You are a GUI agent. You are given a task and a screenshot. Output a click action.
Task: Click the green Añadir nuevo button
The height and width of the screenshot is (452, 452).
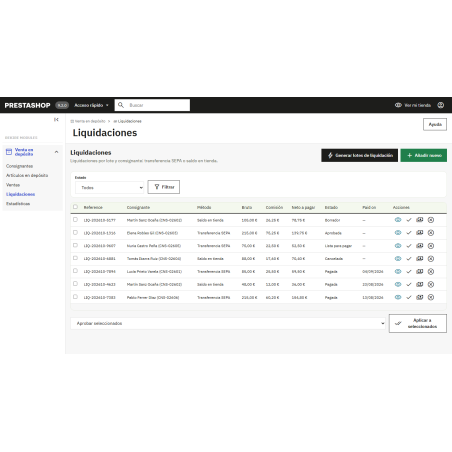(424, 155)
